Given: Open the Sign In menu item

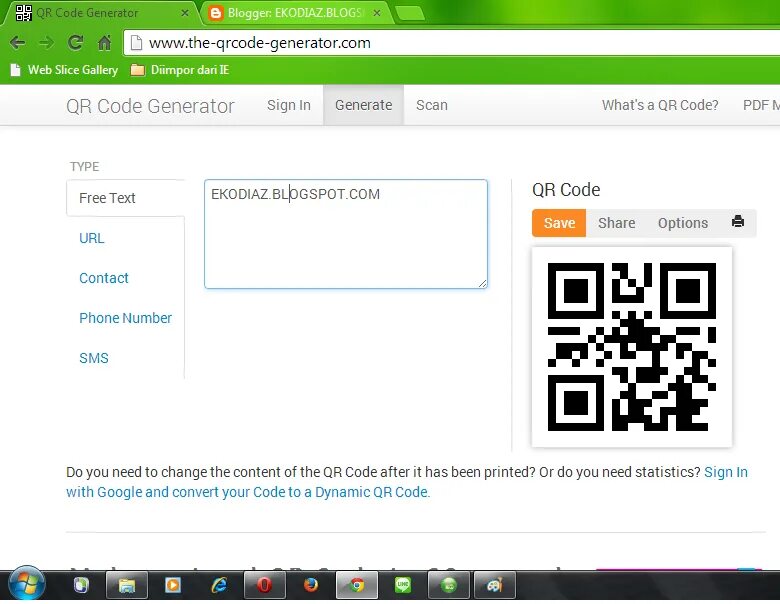Looking at the screenshot, I should [289, 105].
